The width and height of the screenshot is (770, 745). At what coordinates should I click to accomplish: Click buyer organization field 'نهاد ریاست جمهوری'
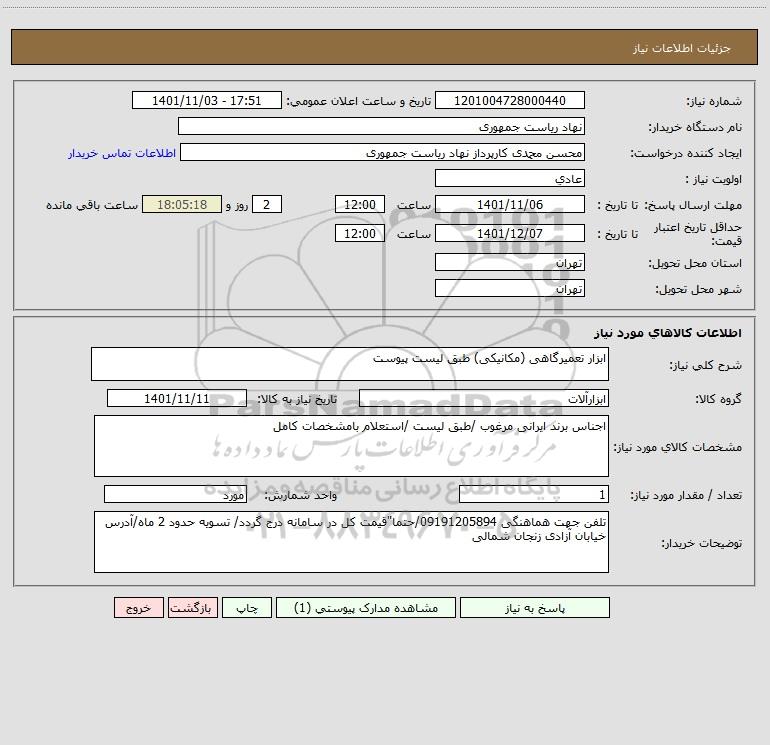381,126
